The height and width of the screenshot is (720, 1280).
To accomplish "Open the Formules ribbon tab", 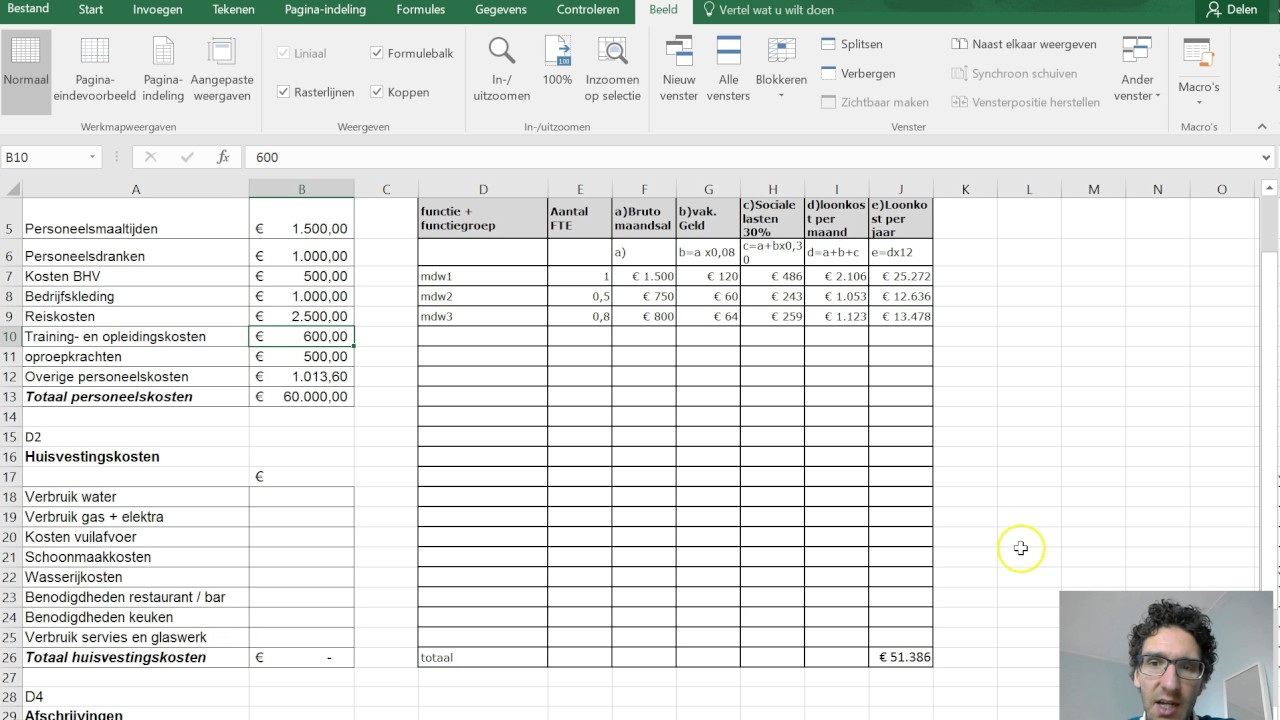I will pyautogui.click(x=421, y=10).
